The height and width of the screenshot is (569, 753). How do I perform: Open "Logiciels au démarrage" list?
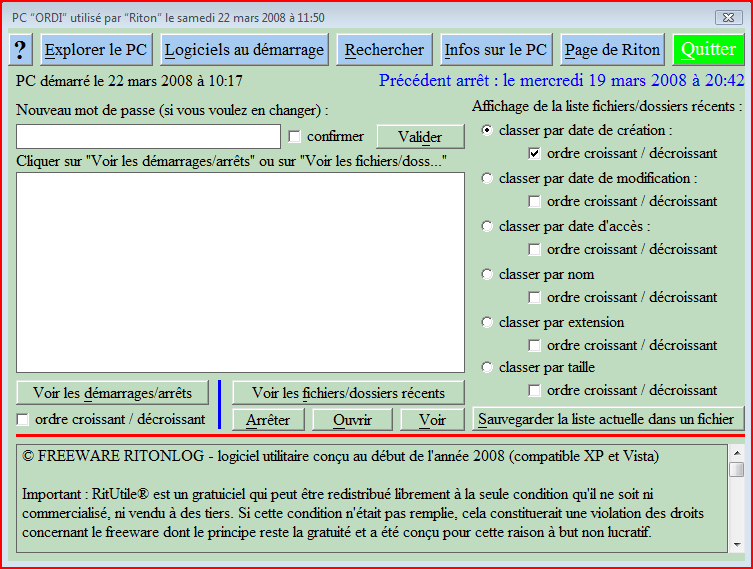click(x=244, y=49)
